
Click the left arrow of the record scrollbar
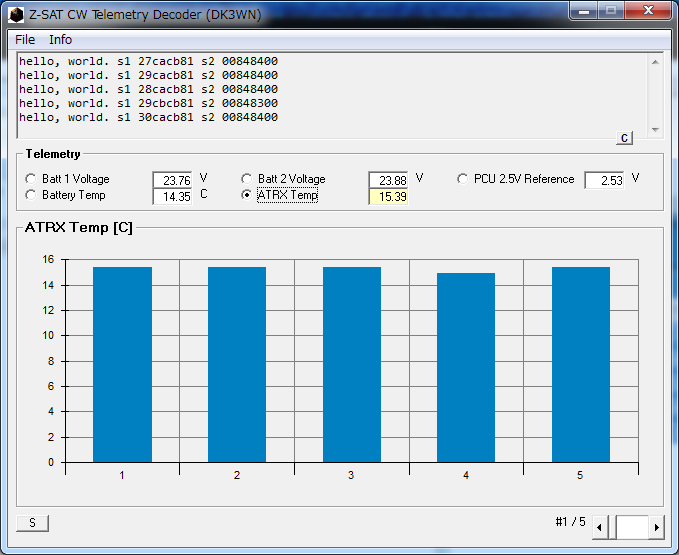tap(599, 527)
